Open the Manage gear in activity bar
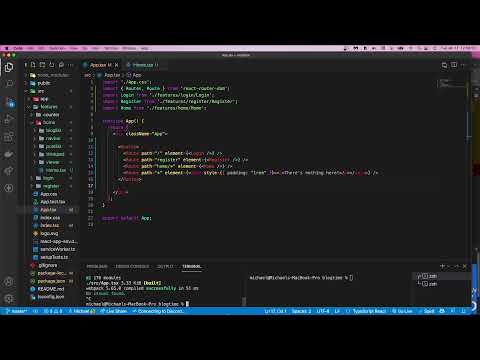480x360 pixels. [9, 298]
